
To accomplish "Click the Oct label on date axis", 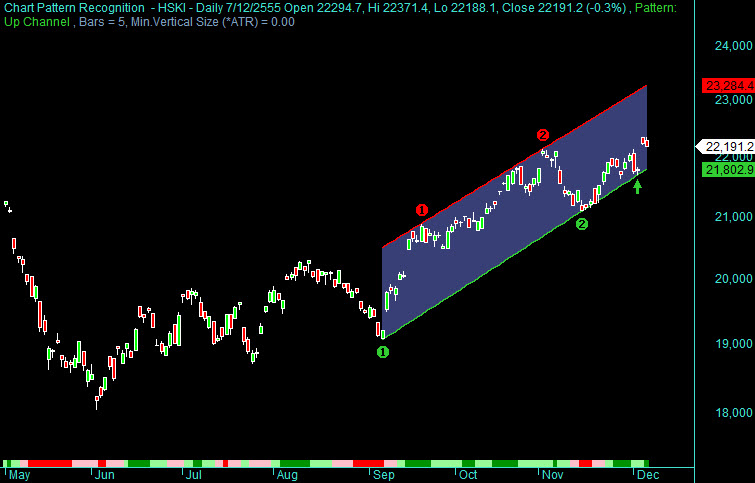I will (x=468, y=475).
